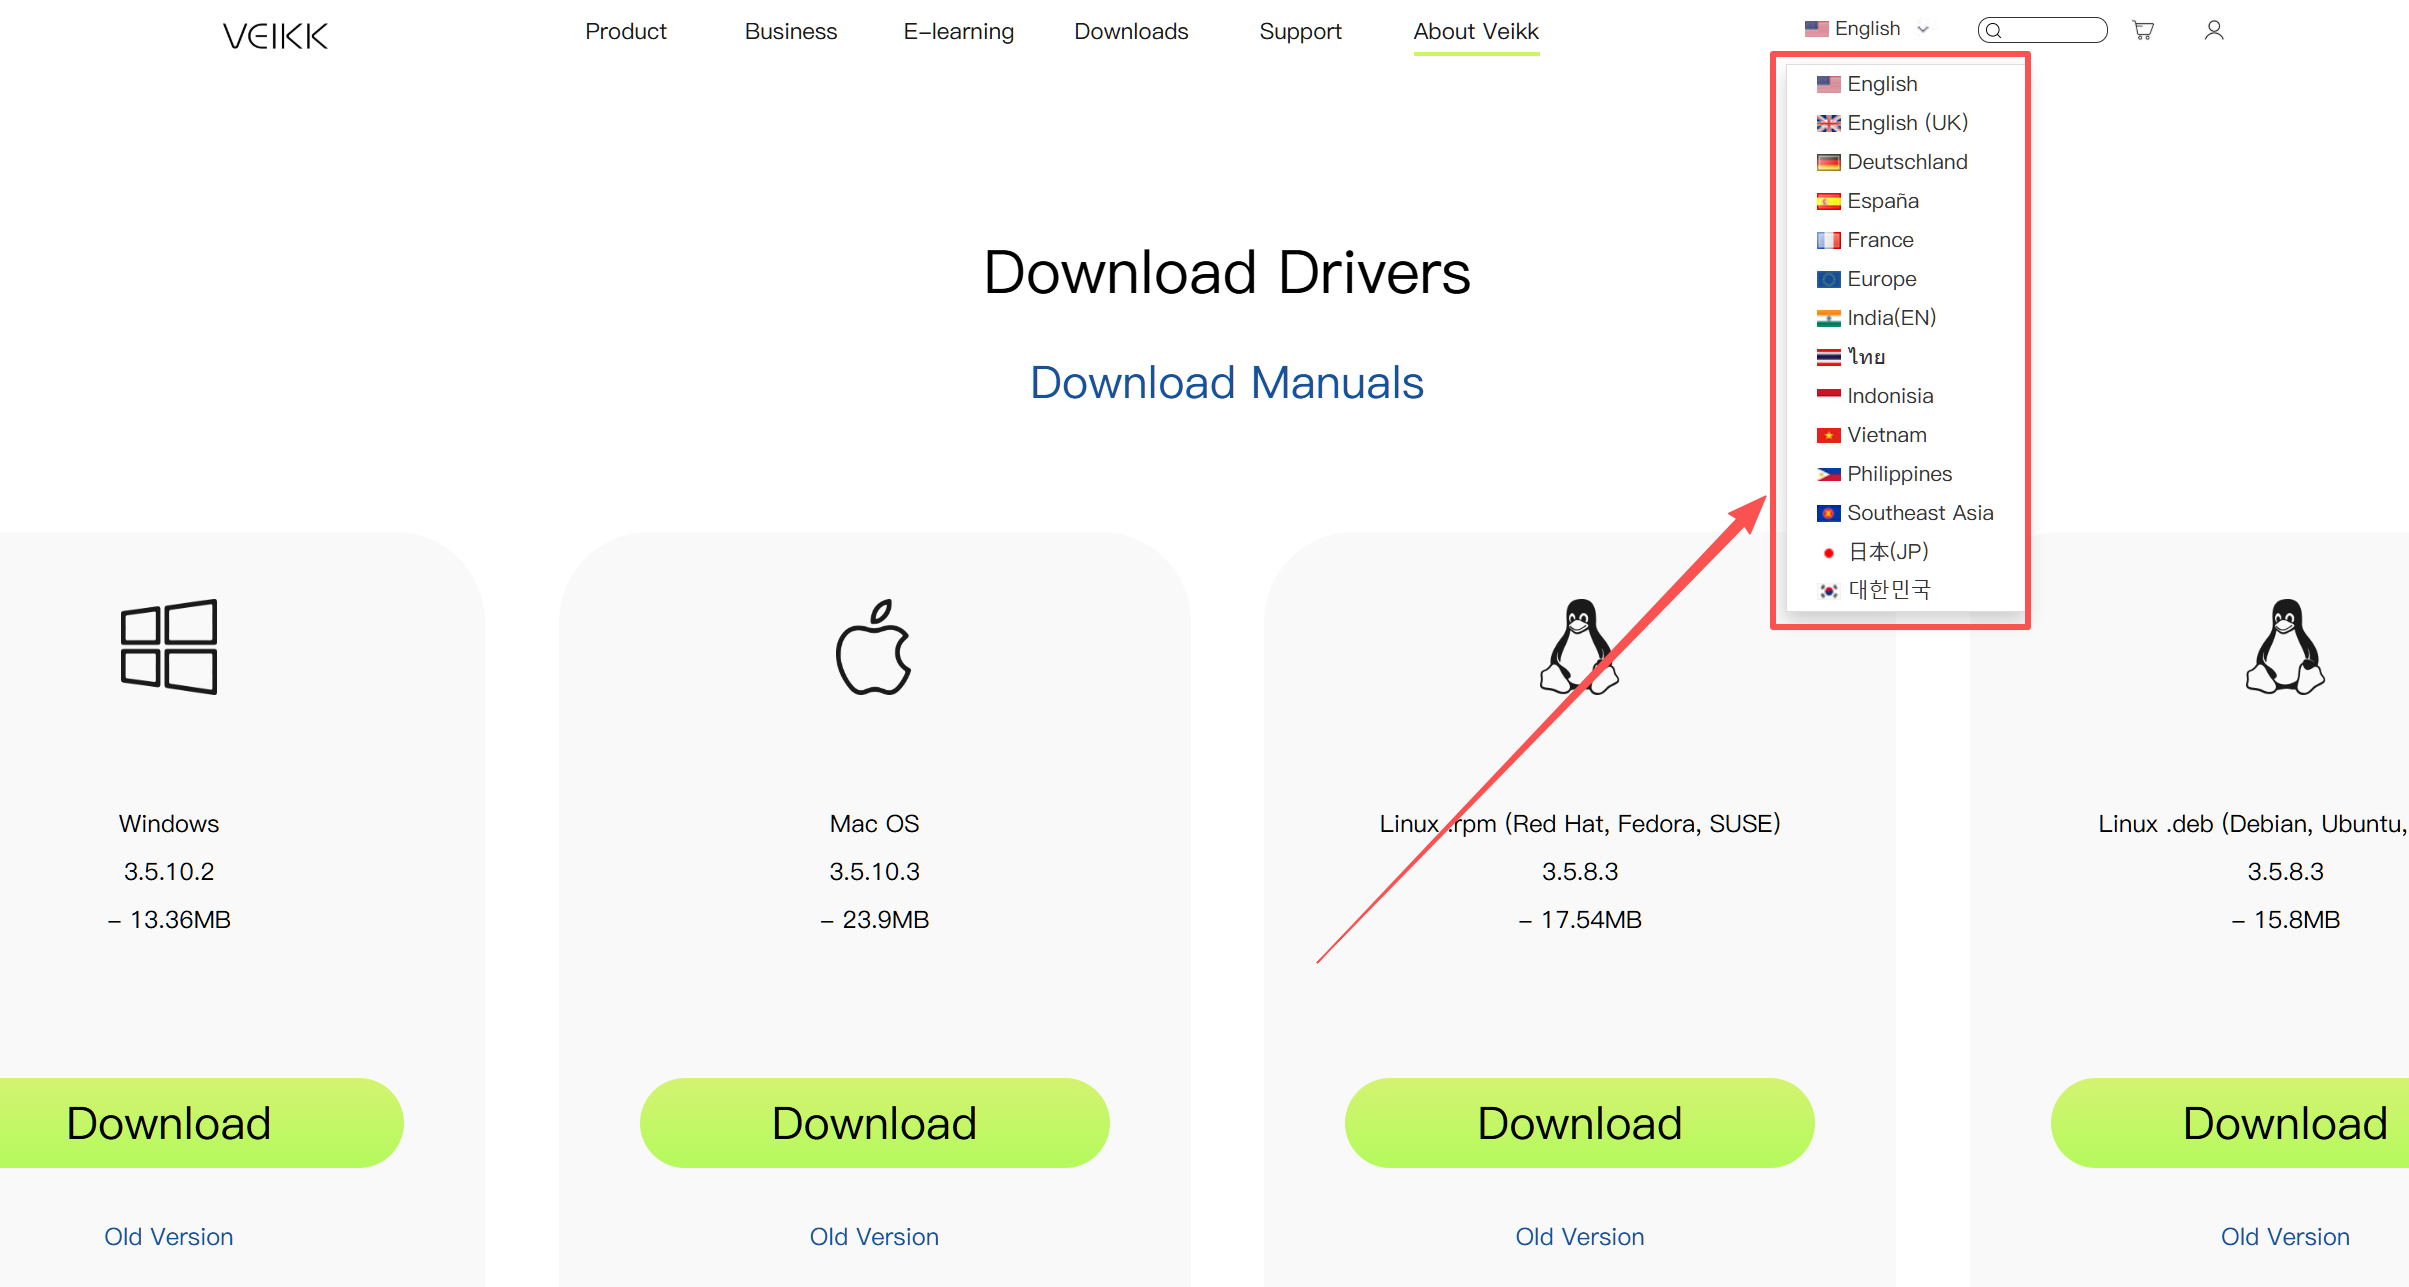Image resolution: width=2409 pixels, height=1287 pixels.
Task: Download the Linux .rpm driver
Action: 1579,1123
